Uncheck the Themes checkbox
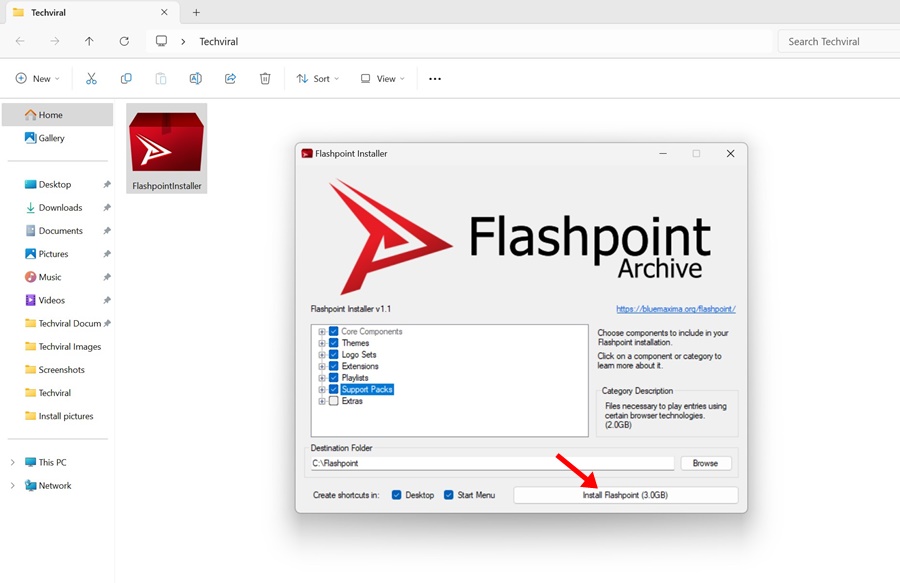Image resolution: width=900 pixels, height=583 pixels. click(x=333, y=343)
